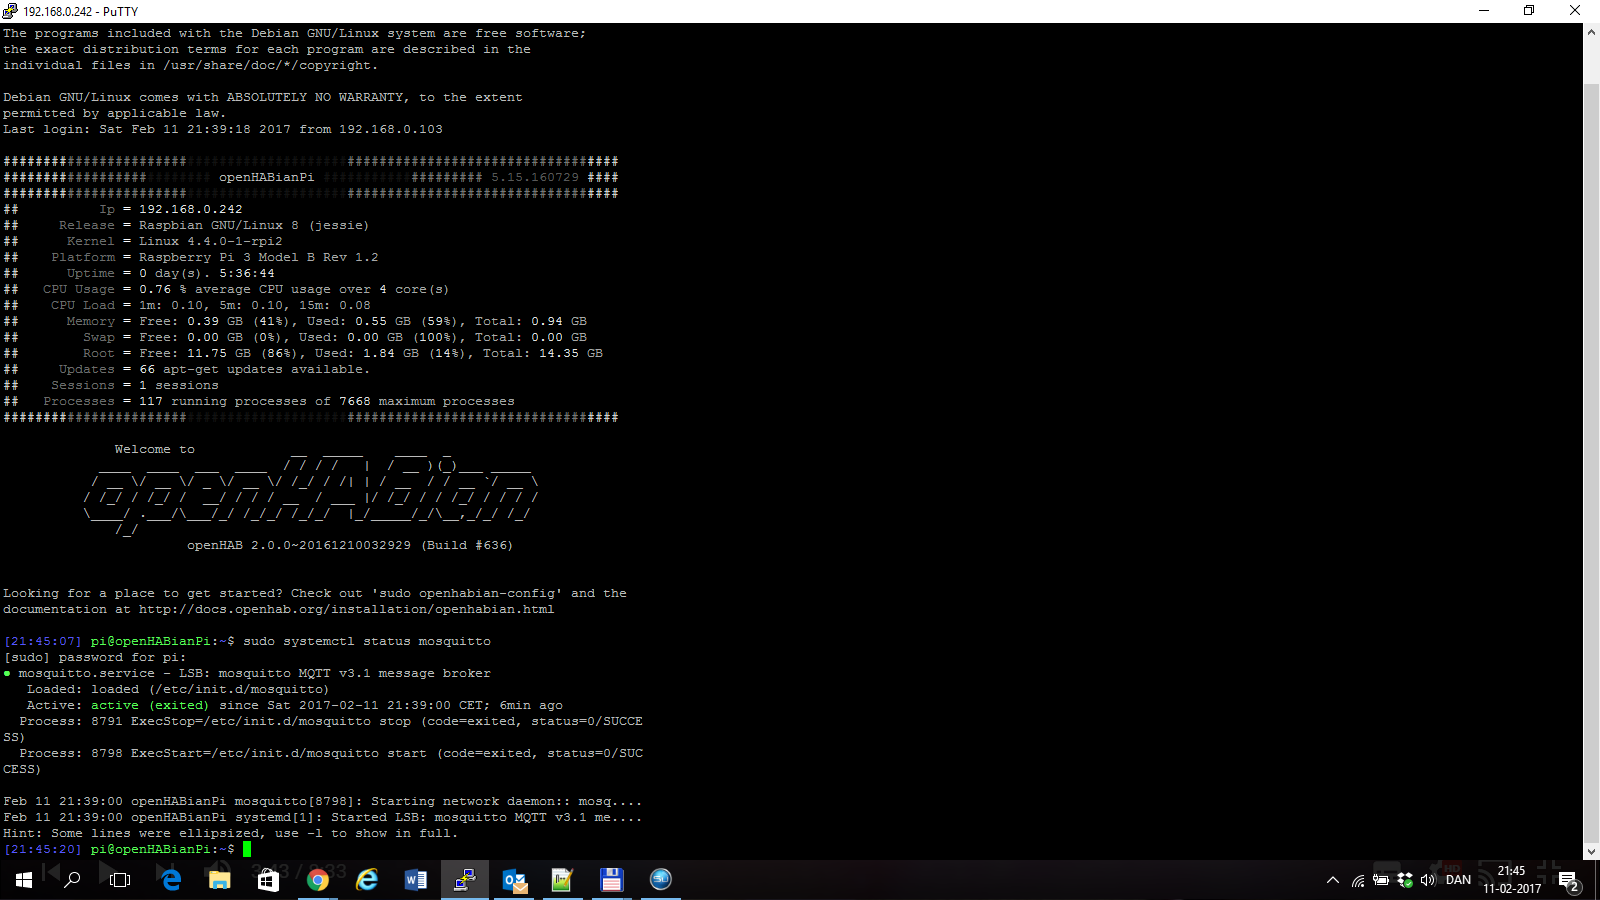Screen dimensions: 1600x900
Task: Open File Explorer from the taskbar
Action: pos(219,880)
